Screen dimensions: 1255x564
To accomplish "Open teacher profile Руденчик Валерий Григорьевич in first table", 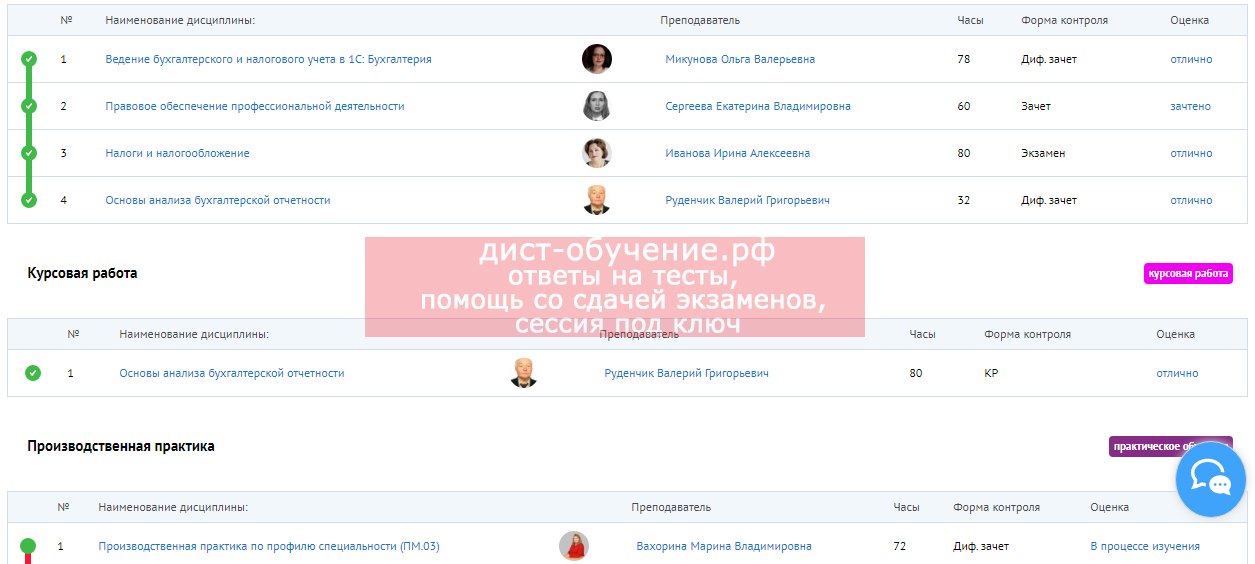I will point(747,200).
